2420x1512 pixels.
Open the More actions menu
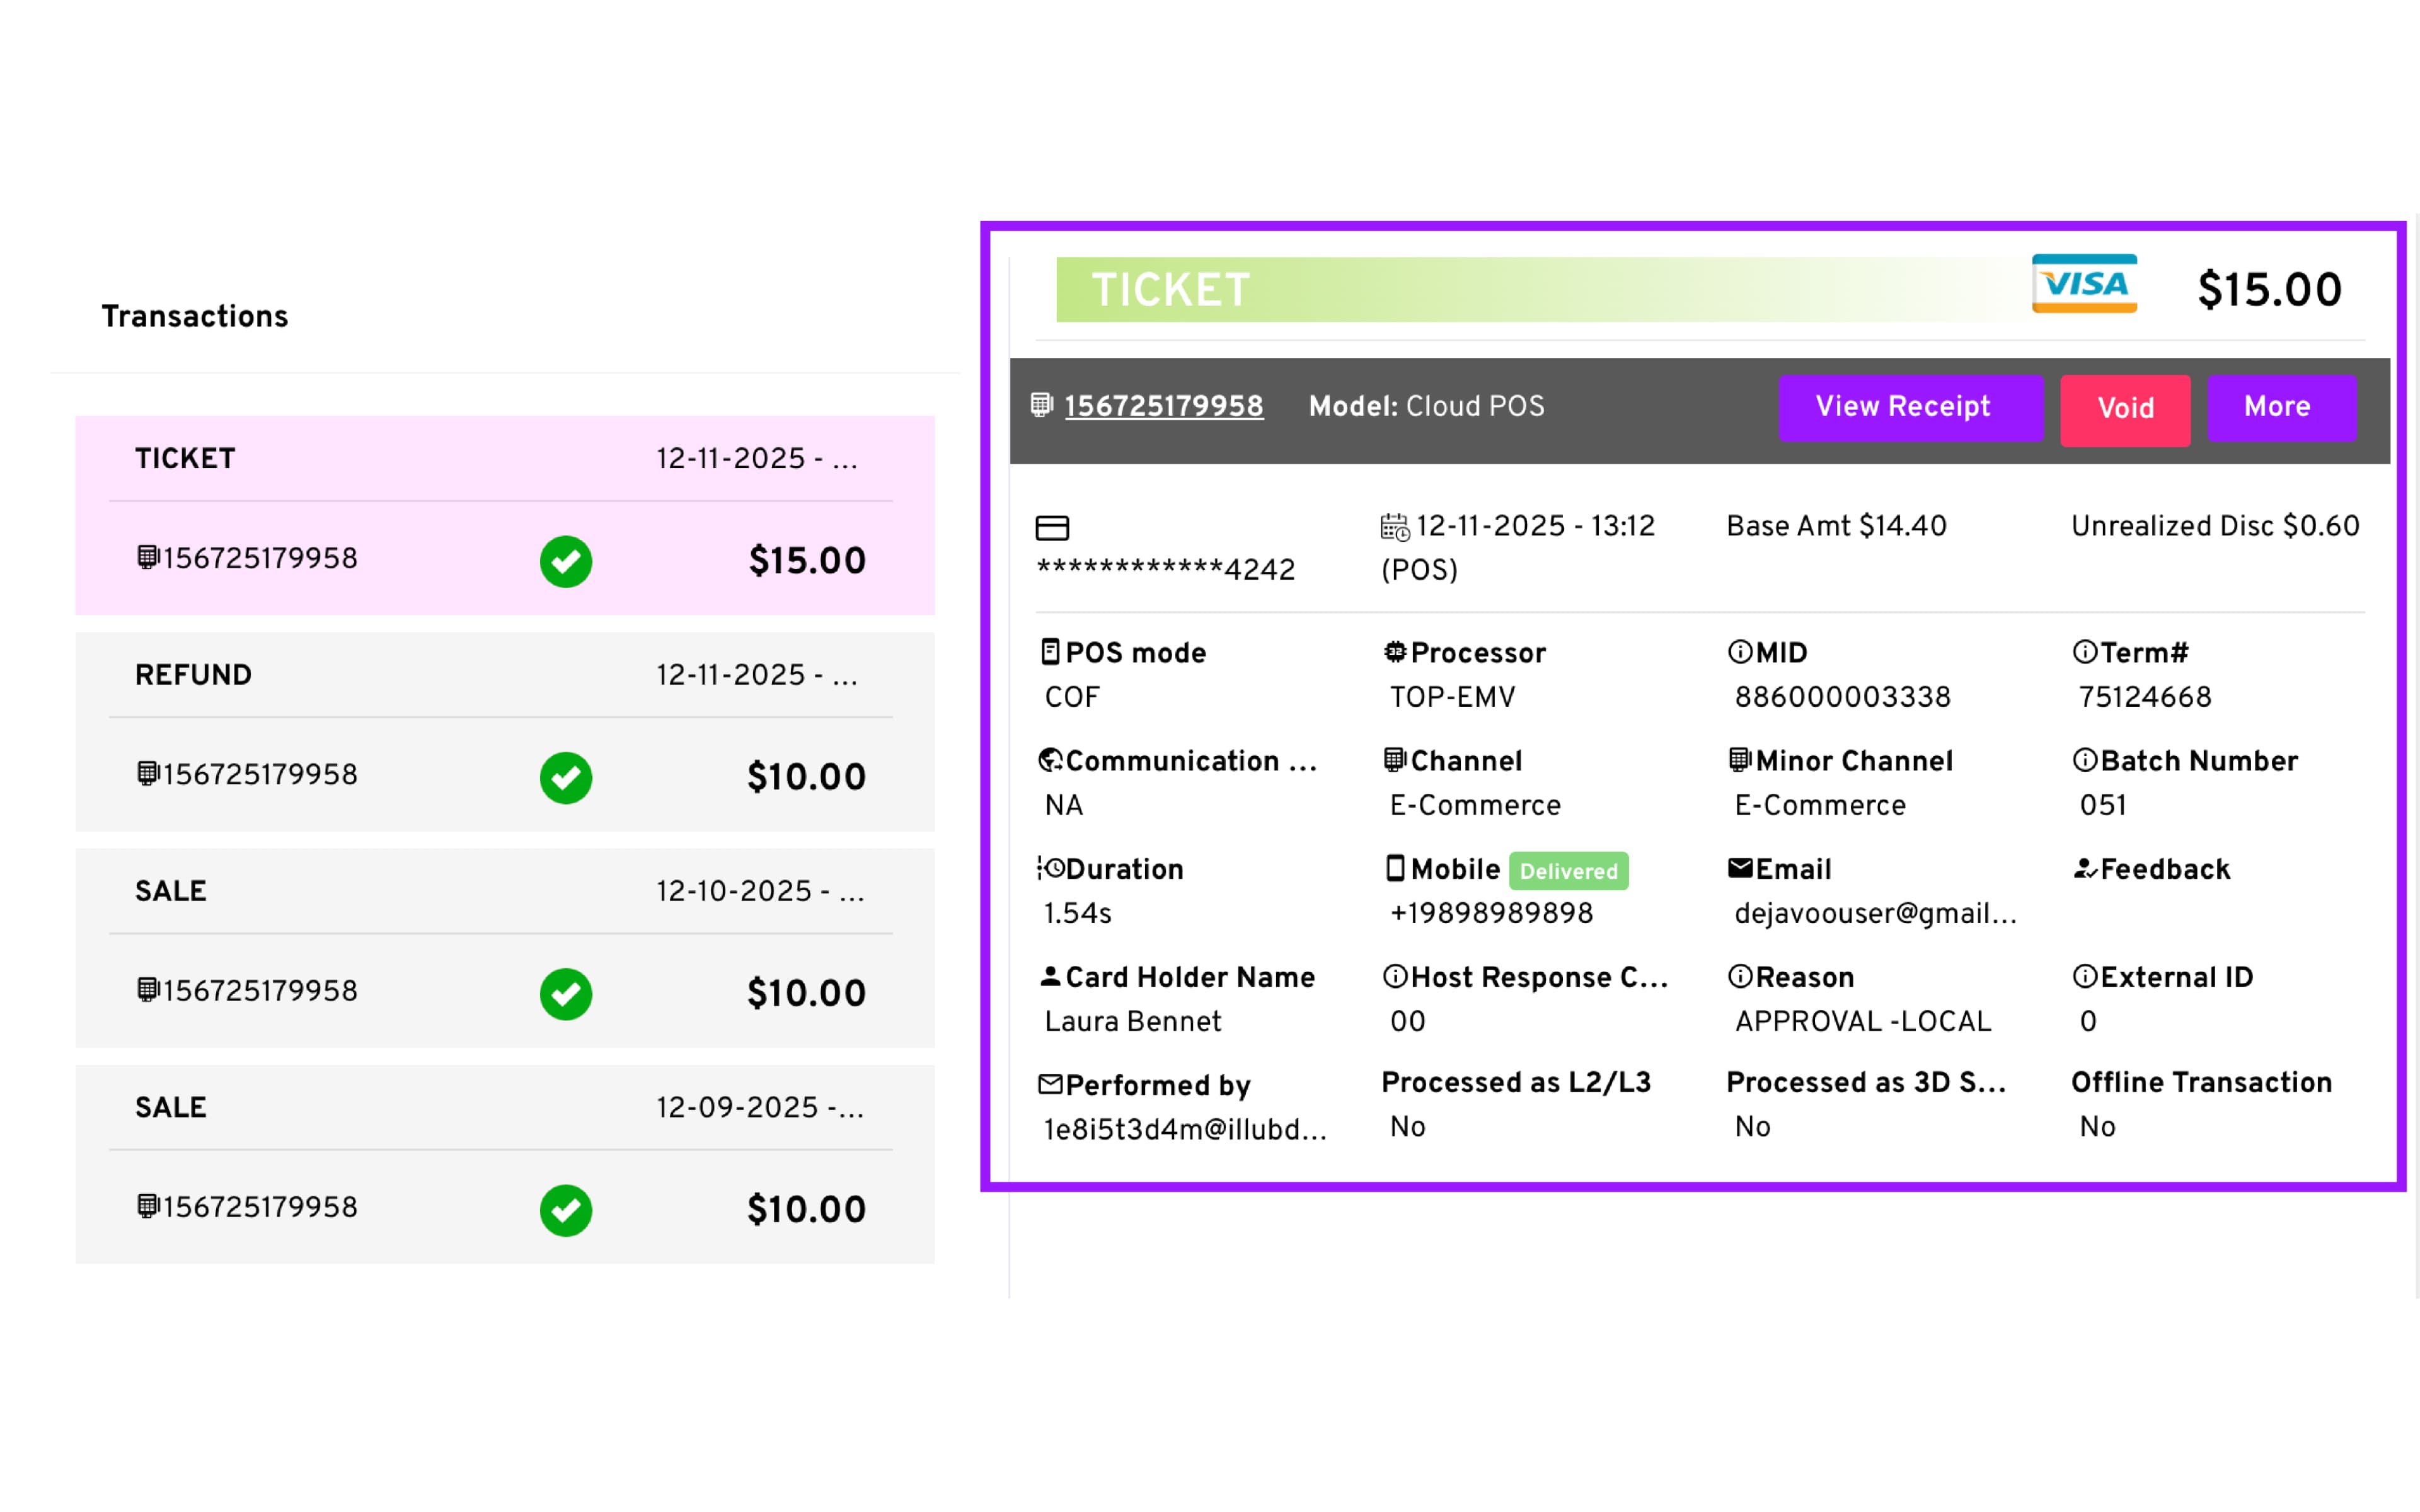2280,407
